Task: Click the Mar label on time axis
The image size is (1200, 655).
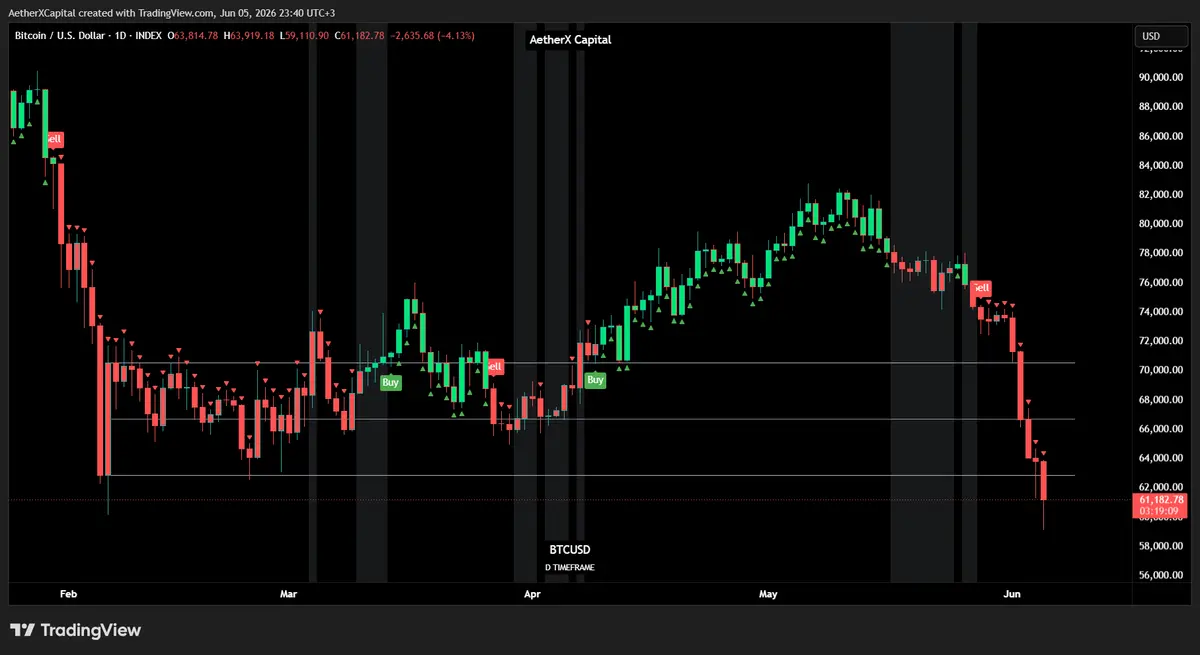Action: pyautogui.click(x=289, y=594)
